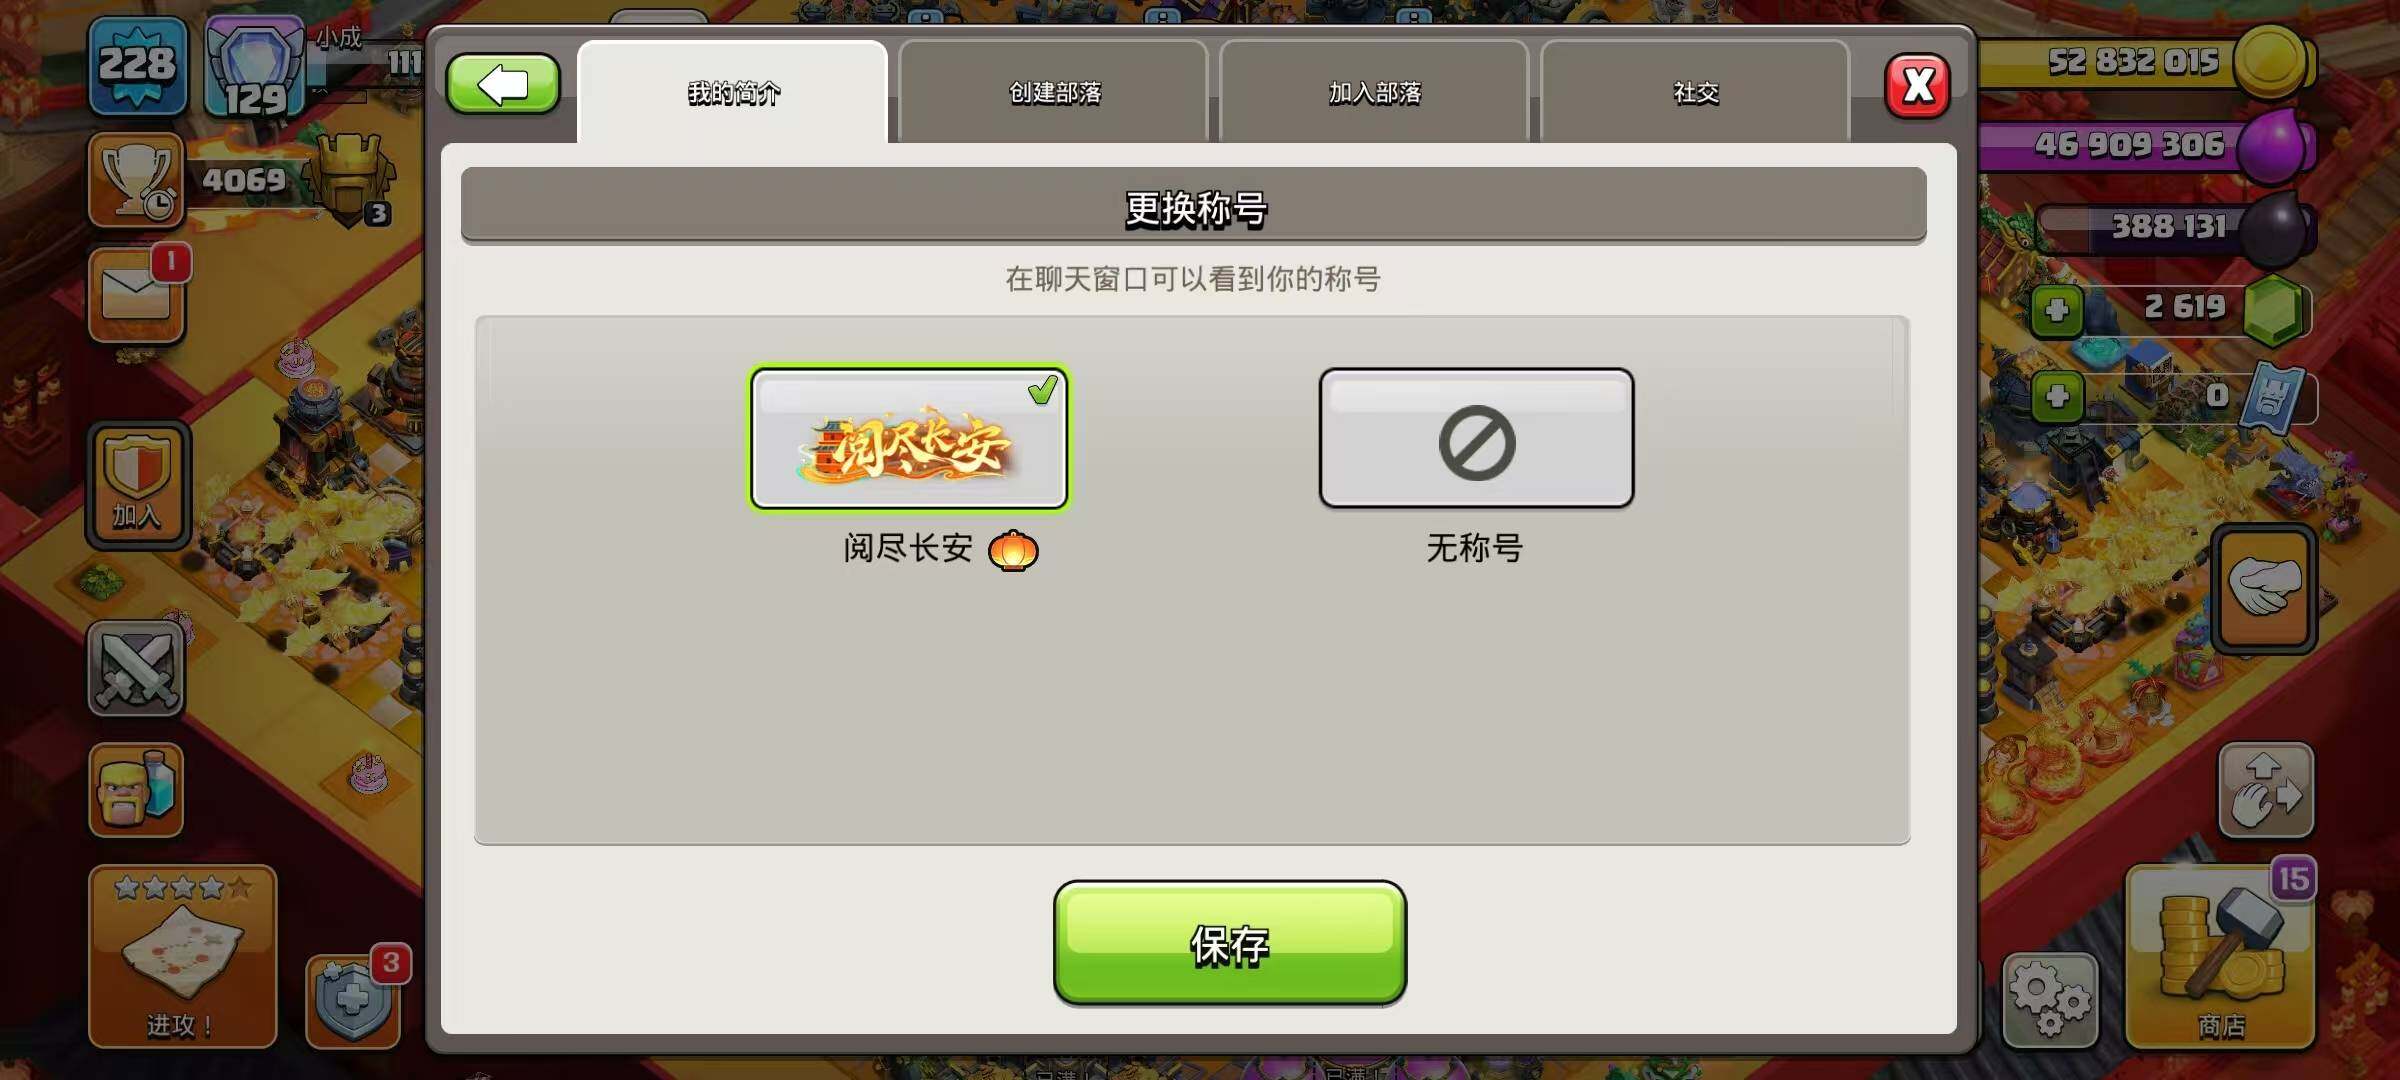Open the trophy leaderboard icon
This screenshot has height=1080, width=2400.
coord(137,181)
